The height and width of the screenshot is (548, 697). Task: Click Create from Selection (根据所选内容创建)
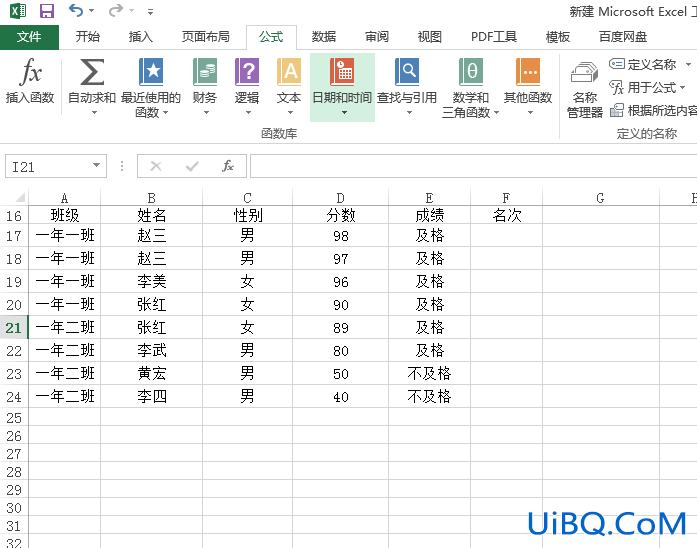pyautogui.click(x=653, y=110)
